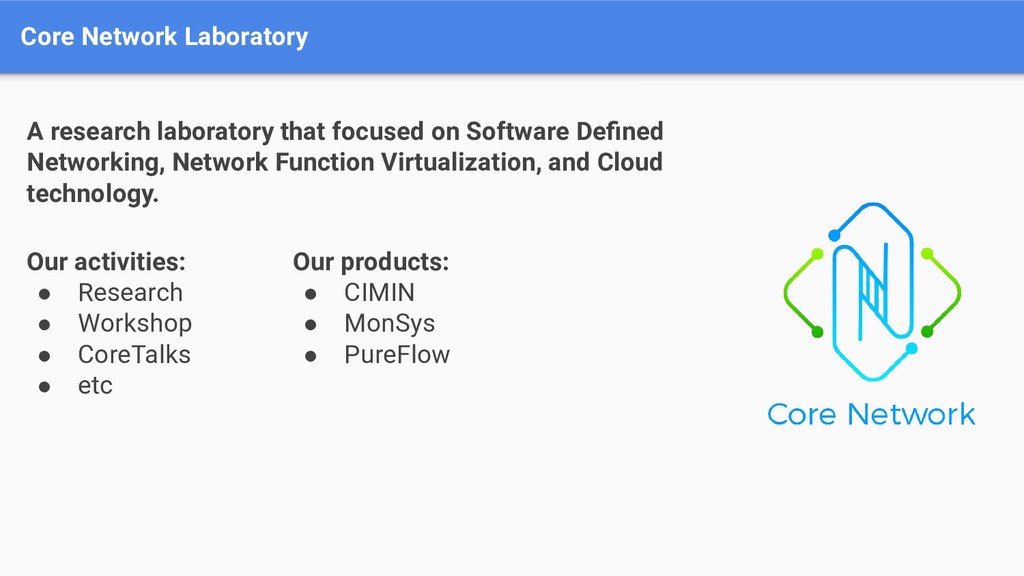This screenshot has height=576, width=1024.
Task: Select the Research list item
Action: coord(130,293)
